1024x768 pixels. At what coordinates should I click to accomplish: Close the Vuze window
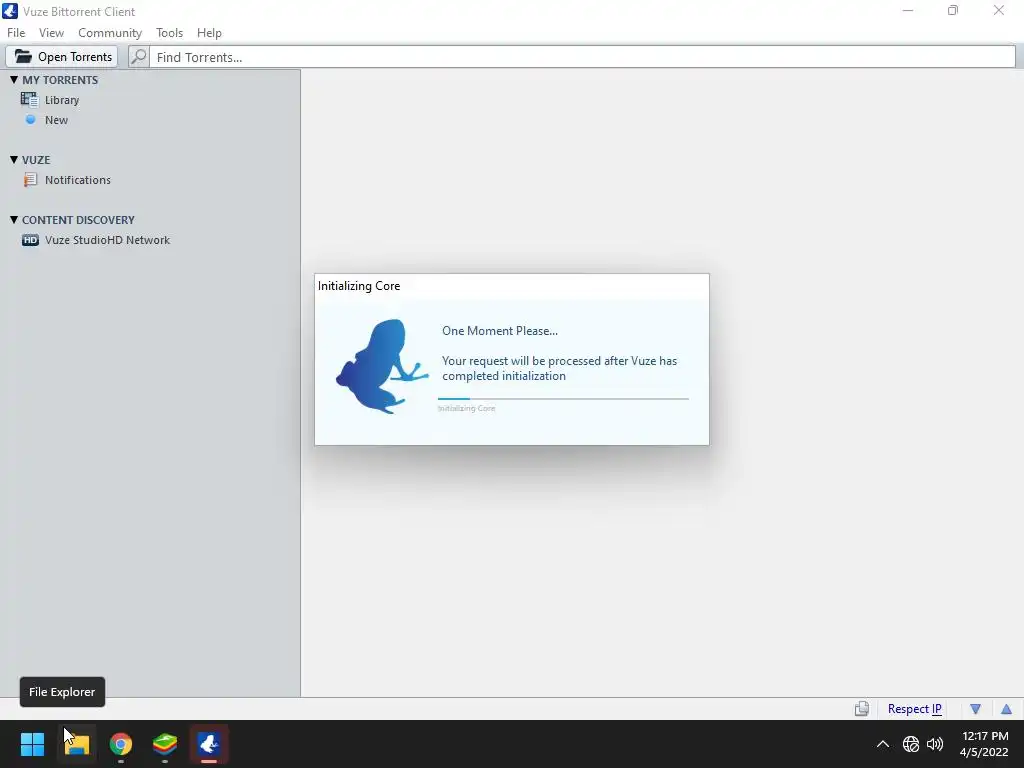click(999, 10)
